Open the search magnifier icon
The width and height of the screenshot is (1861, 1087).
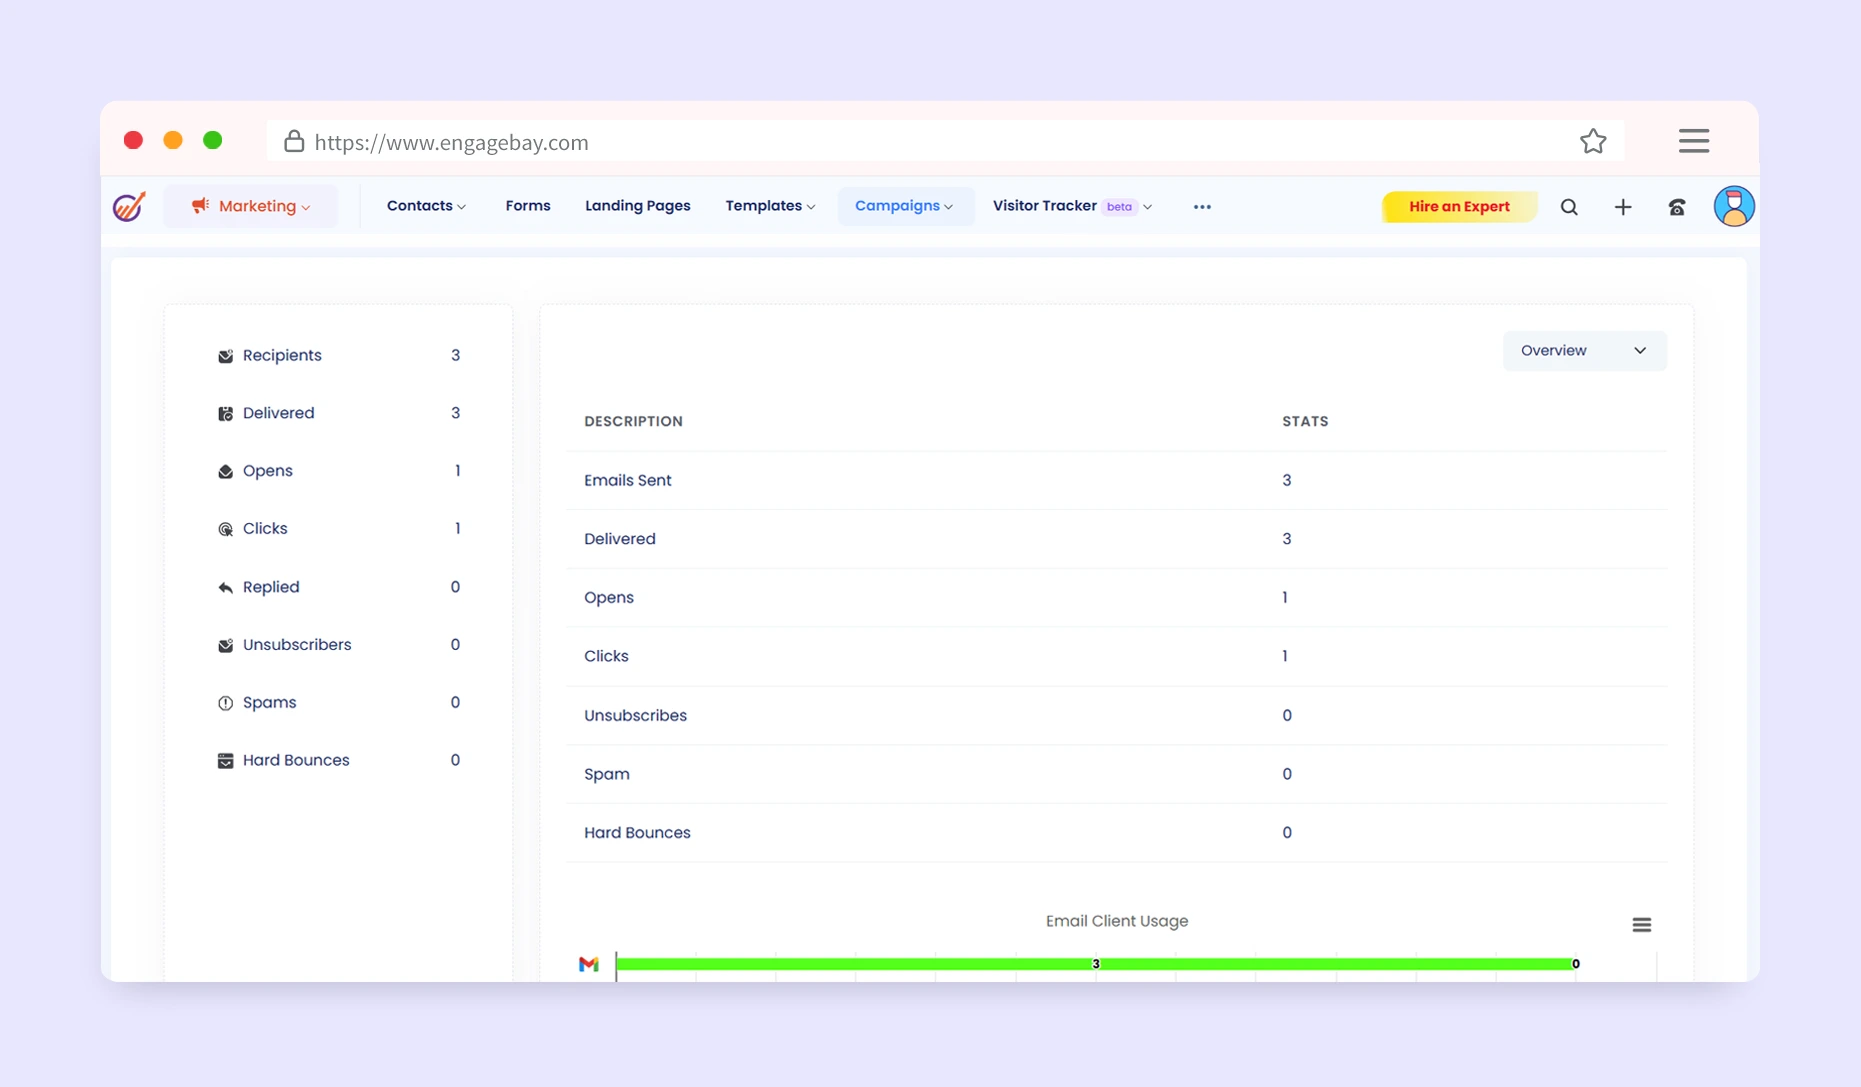[x=1568, y=207]
